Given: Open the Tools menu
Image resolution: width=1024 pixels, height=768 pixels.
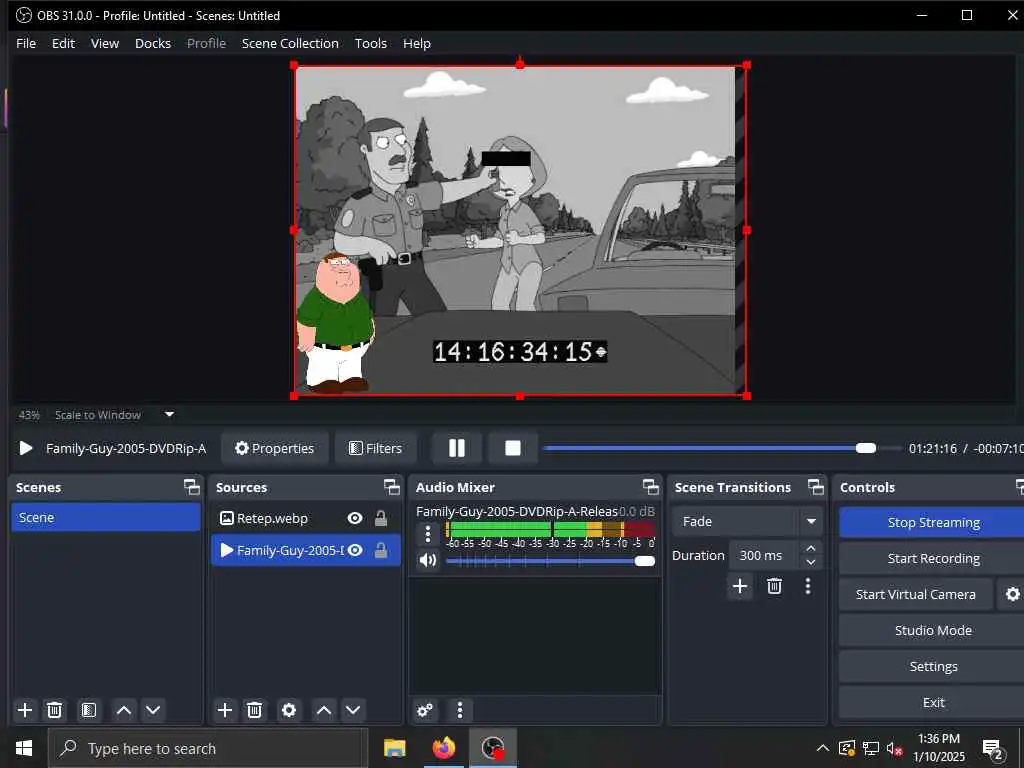Looking at the screenshot, I should tap(370, 43).
